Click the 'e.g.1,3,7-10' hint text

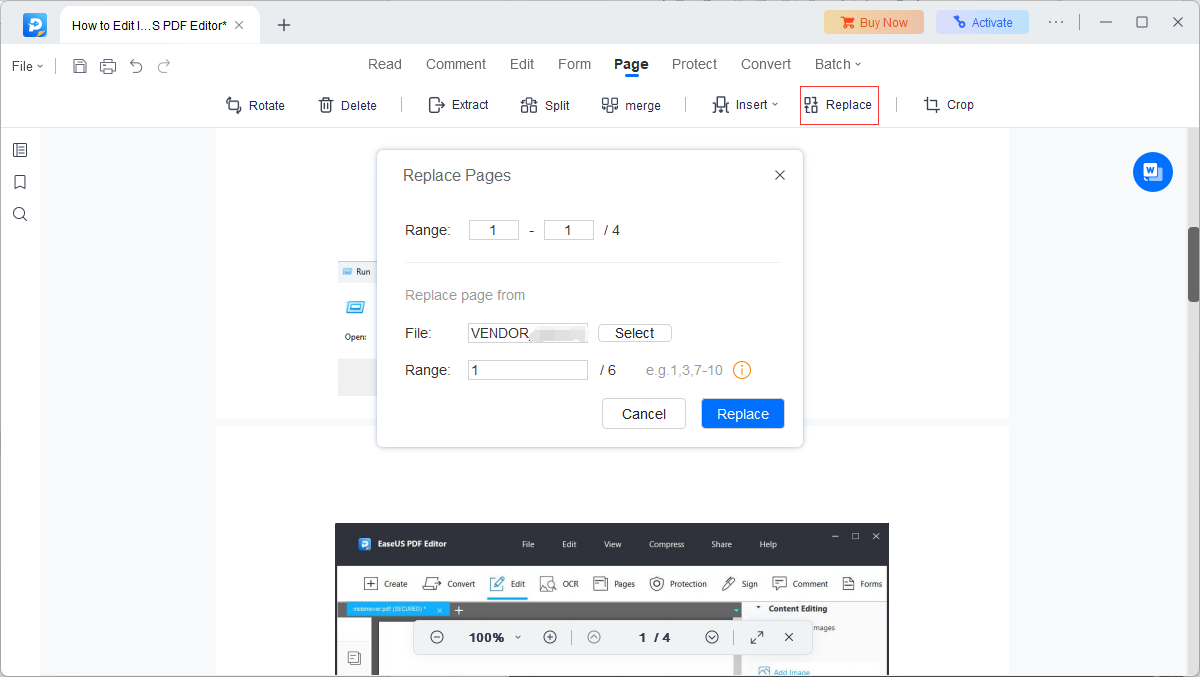(684, 370)
